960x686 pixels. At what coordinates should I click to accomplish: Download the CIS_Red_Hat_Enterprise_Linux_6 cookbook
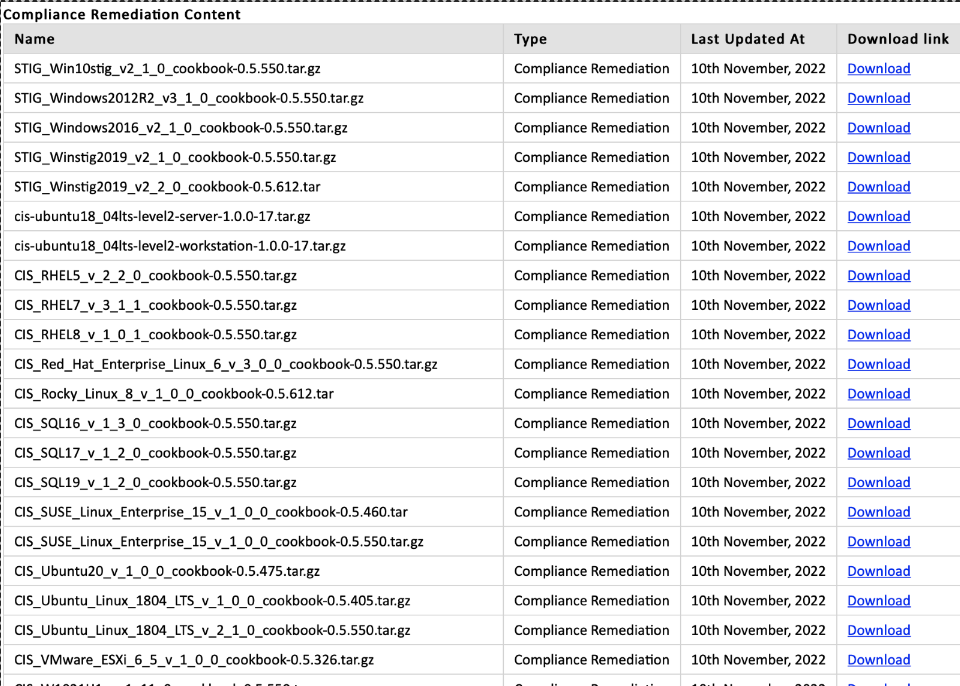(x=878, y=364)
